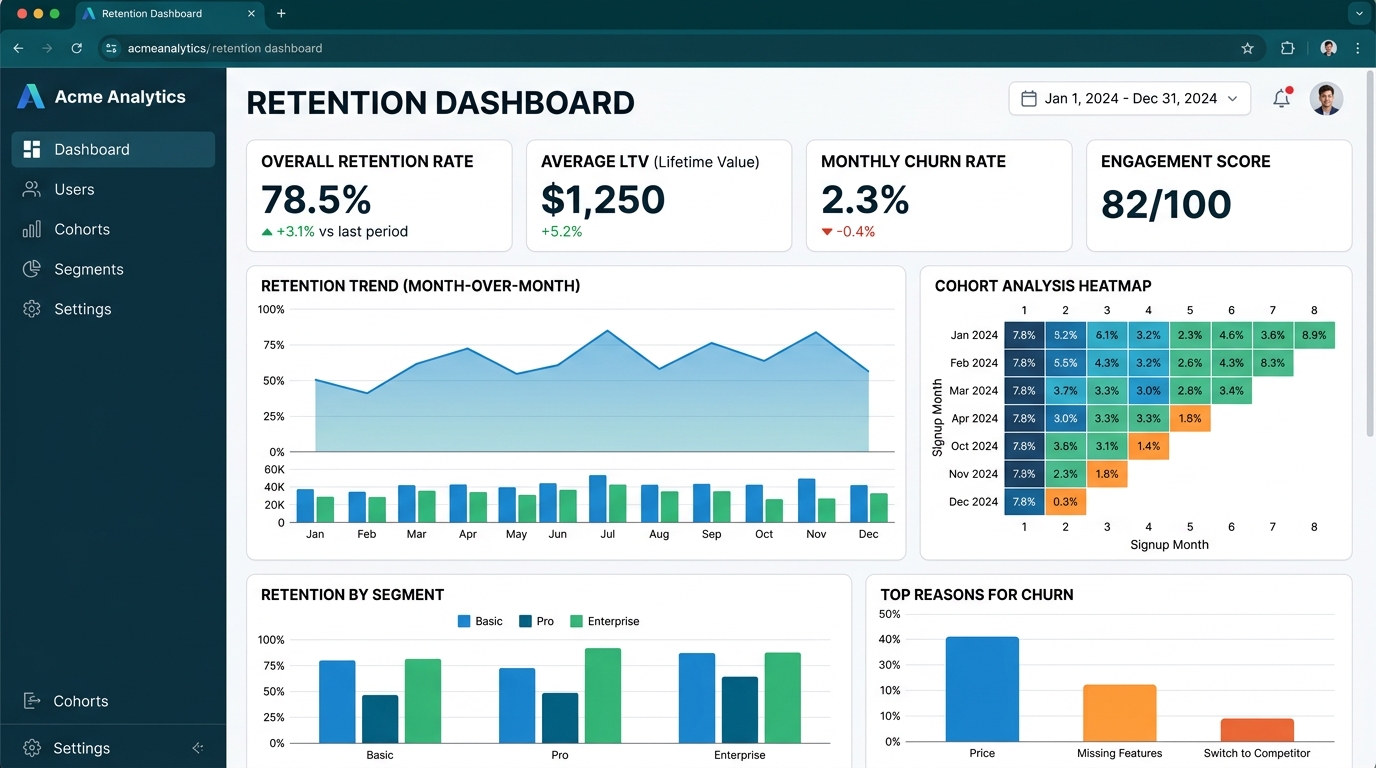The image size is (1376, 768).
Task: Open the upper Cohorts sidebar item
Action: click(x=113, y=229)
